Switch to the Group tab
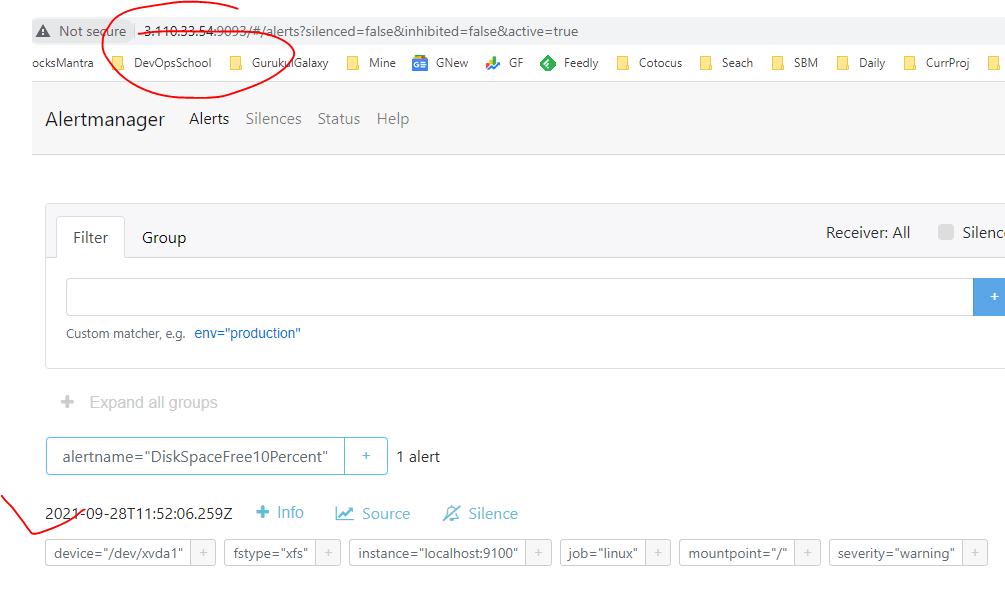Image resolution: width=1005 pixels, height=609 pixels. (x=164, y=238)
